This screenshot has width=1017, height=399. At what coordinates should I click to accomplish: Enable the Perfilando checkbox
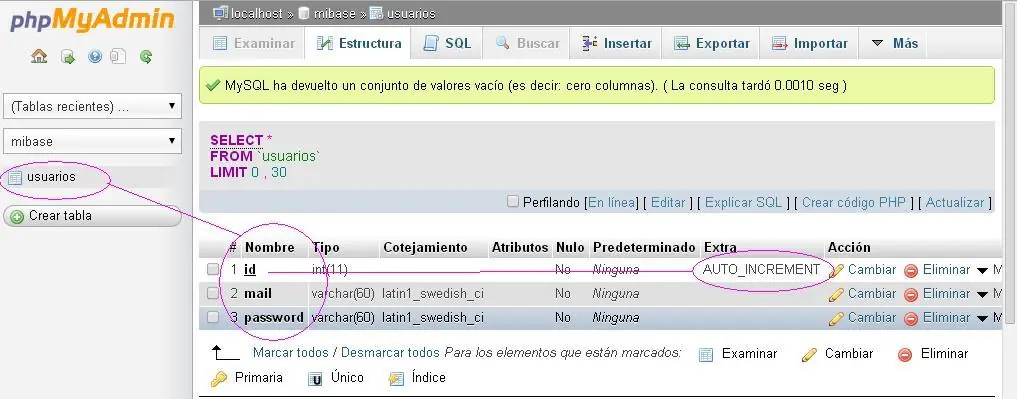pos(513,202)
